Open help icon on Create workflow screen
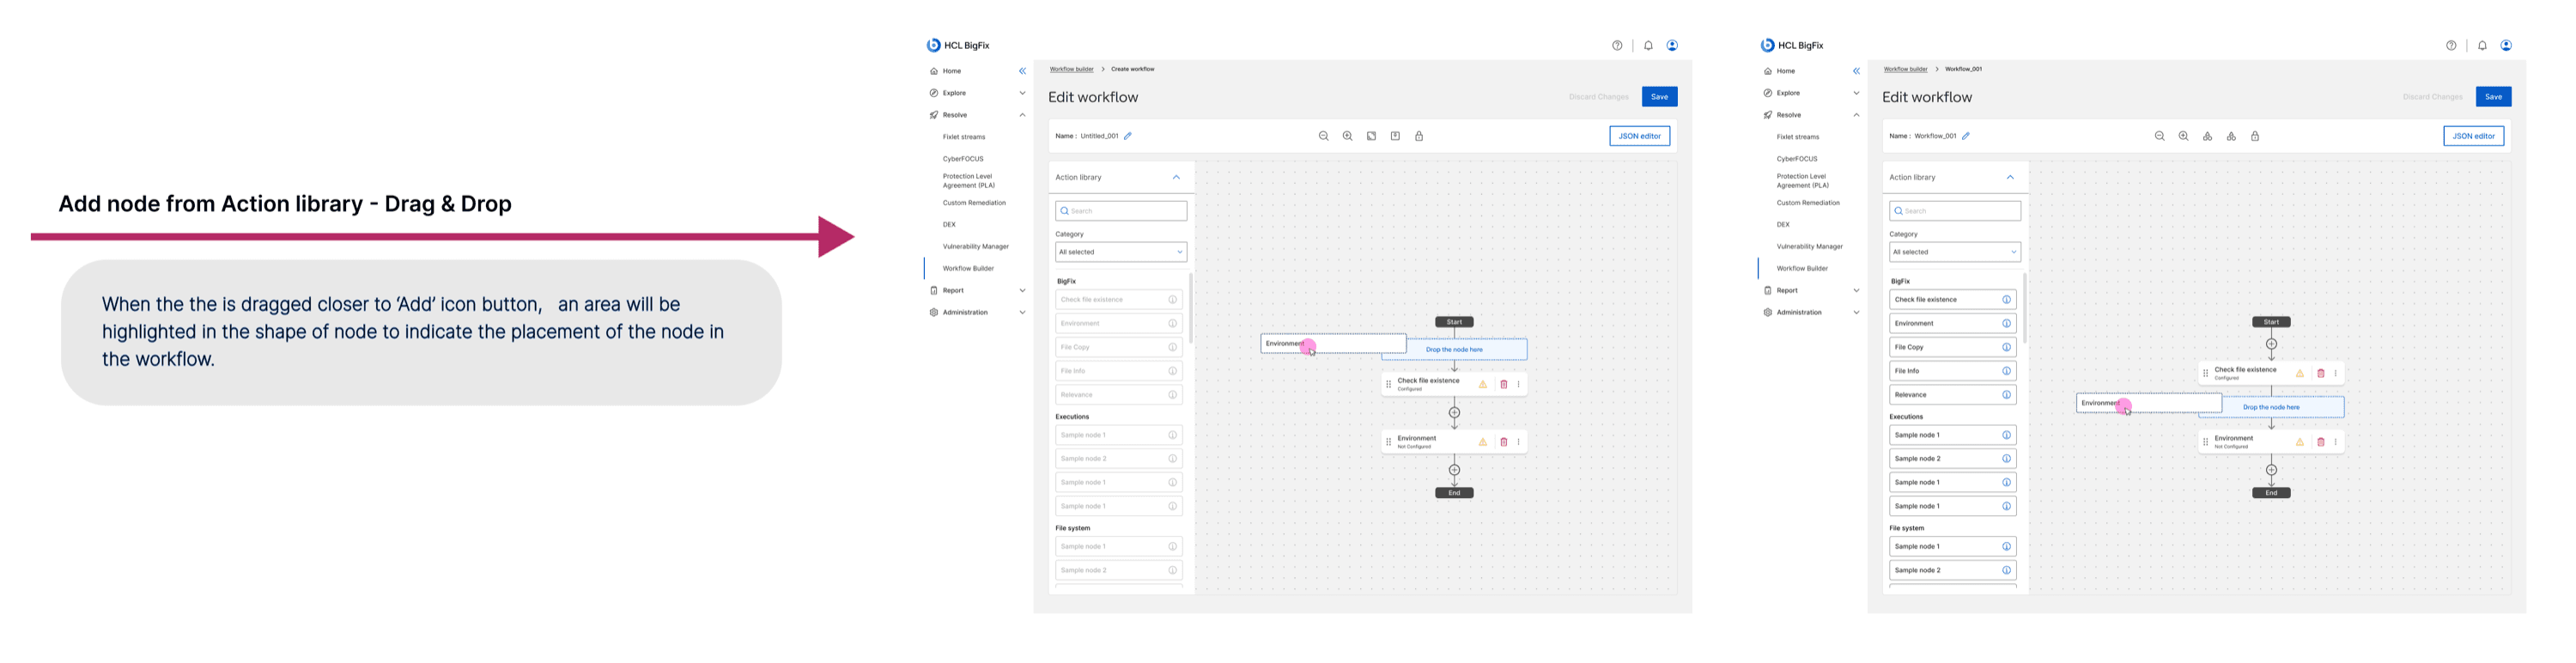Viewport: 2576px width, 663px height. (x=1617, y=45)
